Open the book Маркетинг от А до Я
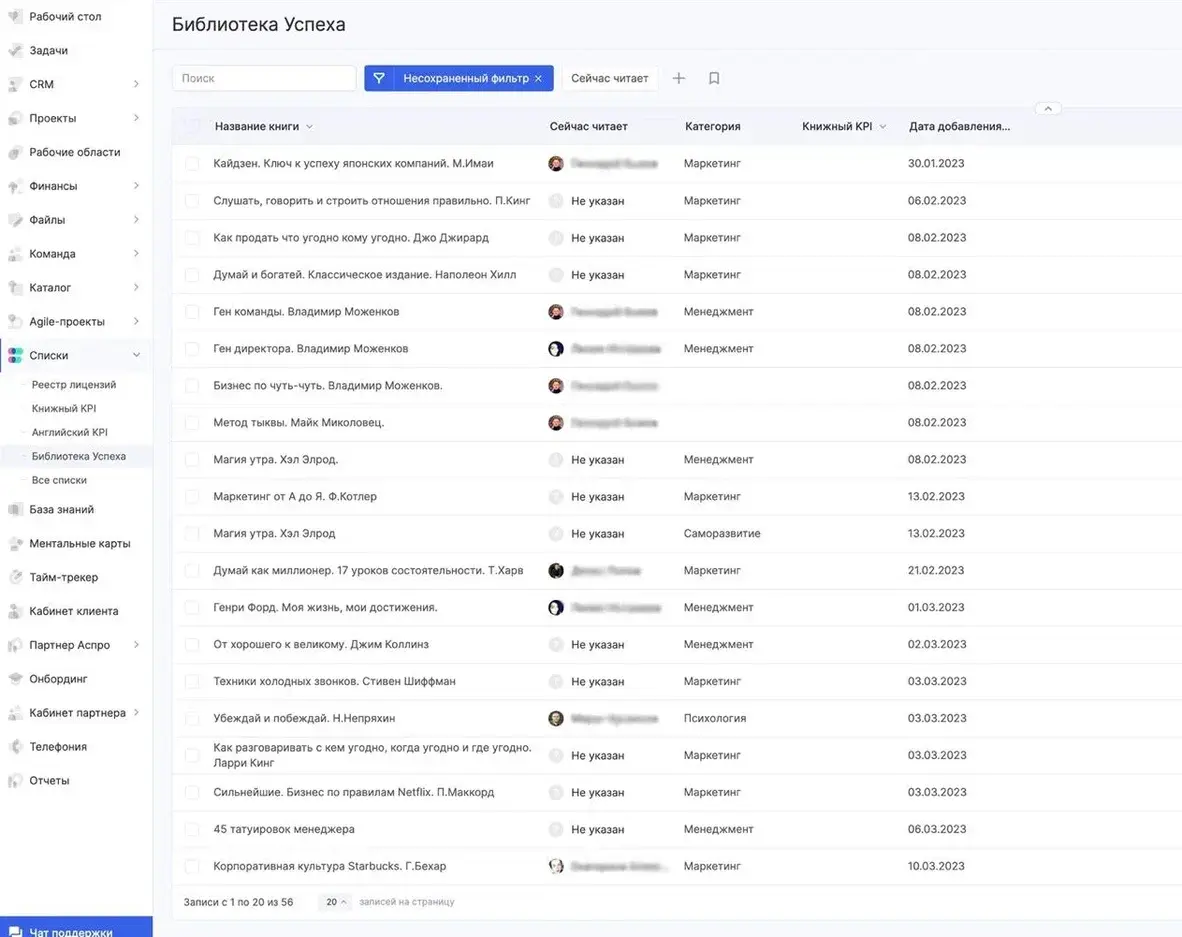Screen dimensions: 1182x937 point(295,497)
